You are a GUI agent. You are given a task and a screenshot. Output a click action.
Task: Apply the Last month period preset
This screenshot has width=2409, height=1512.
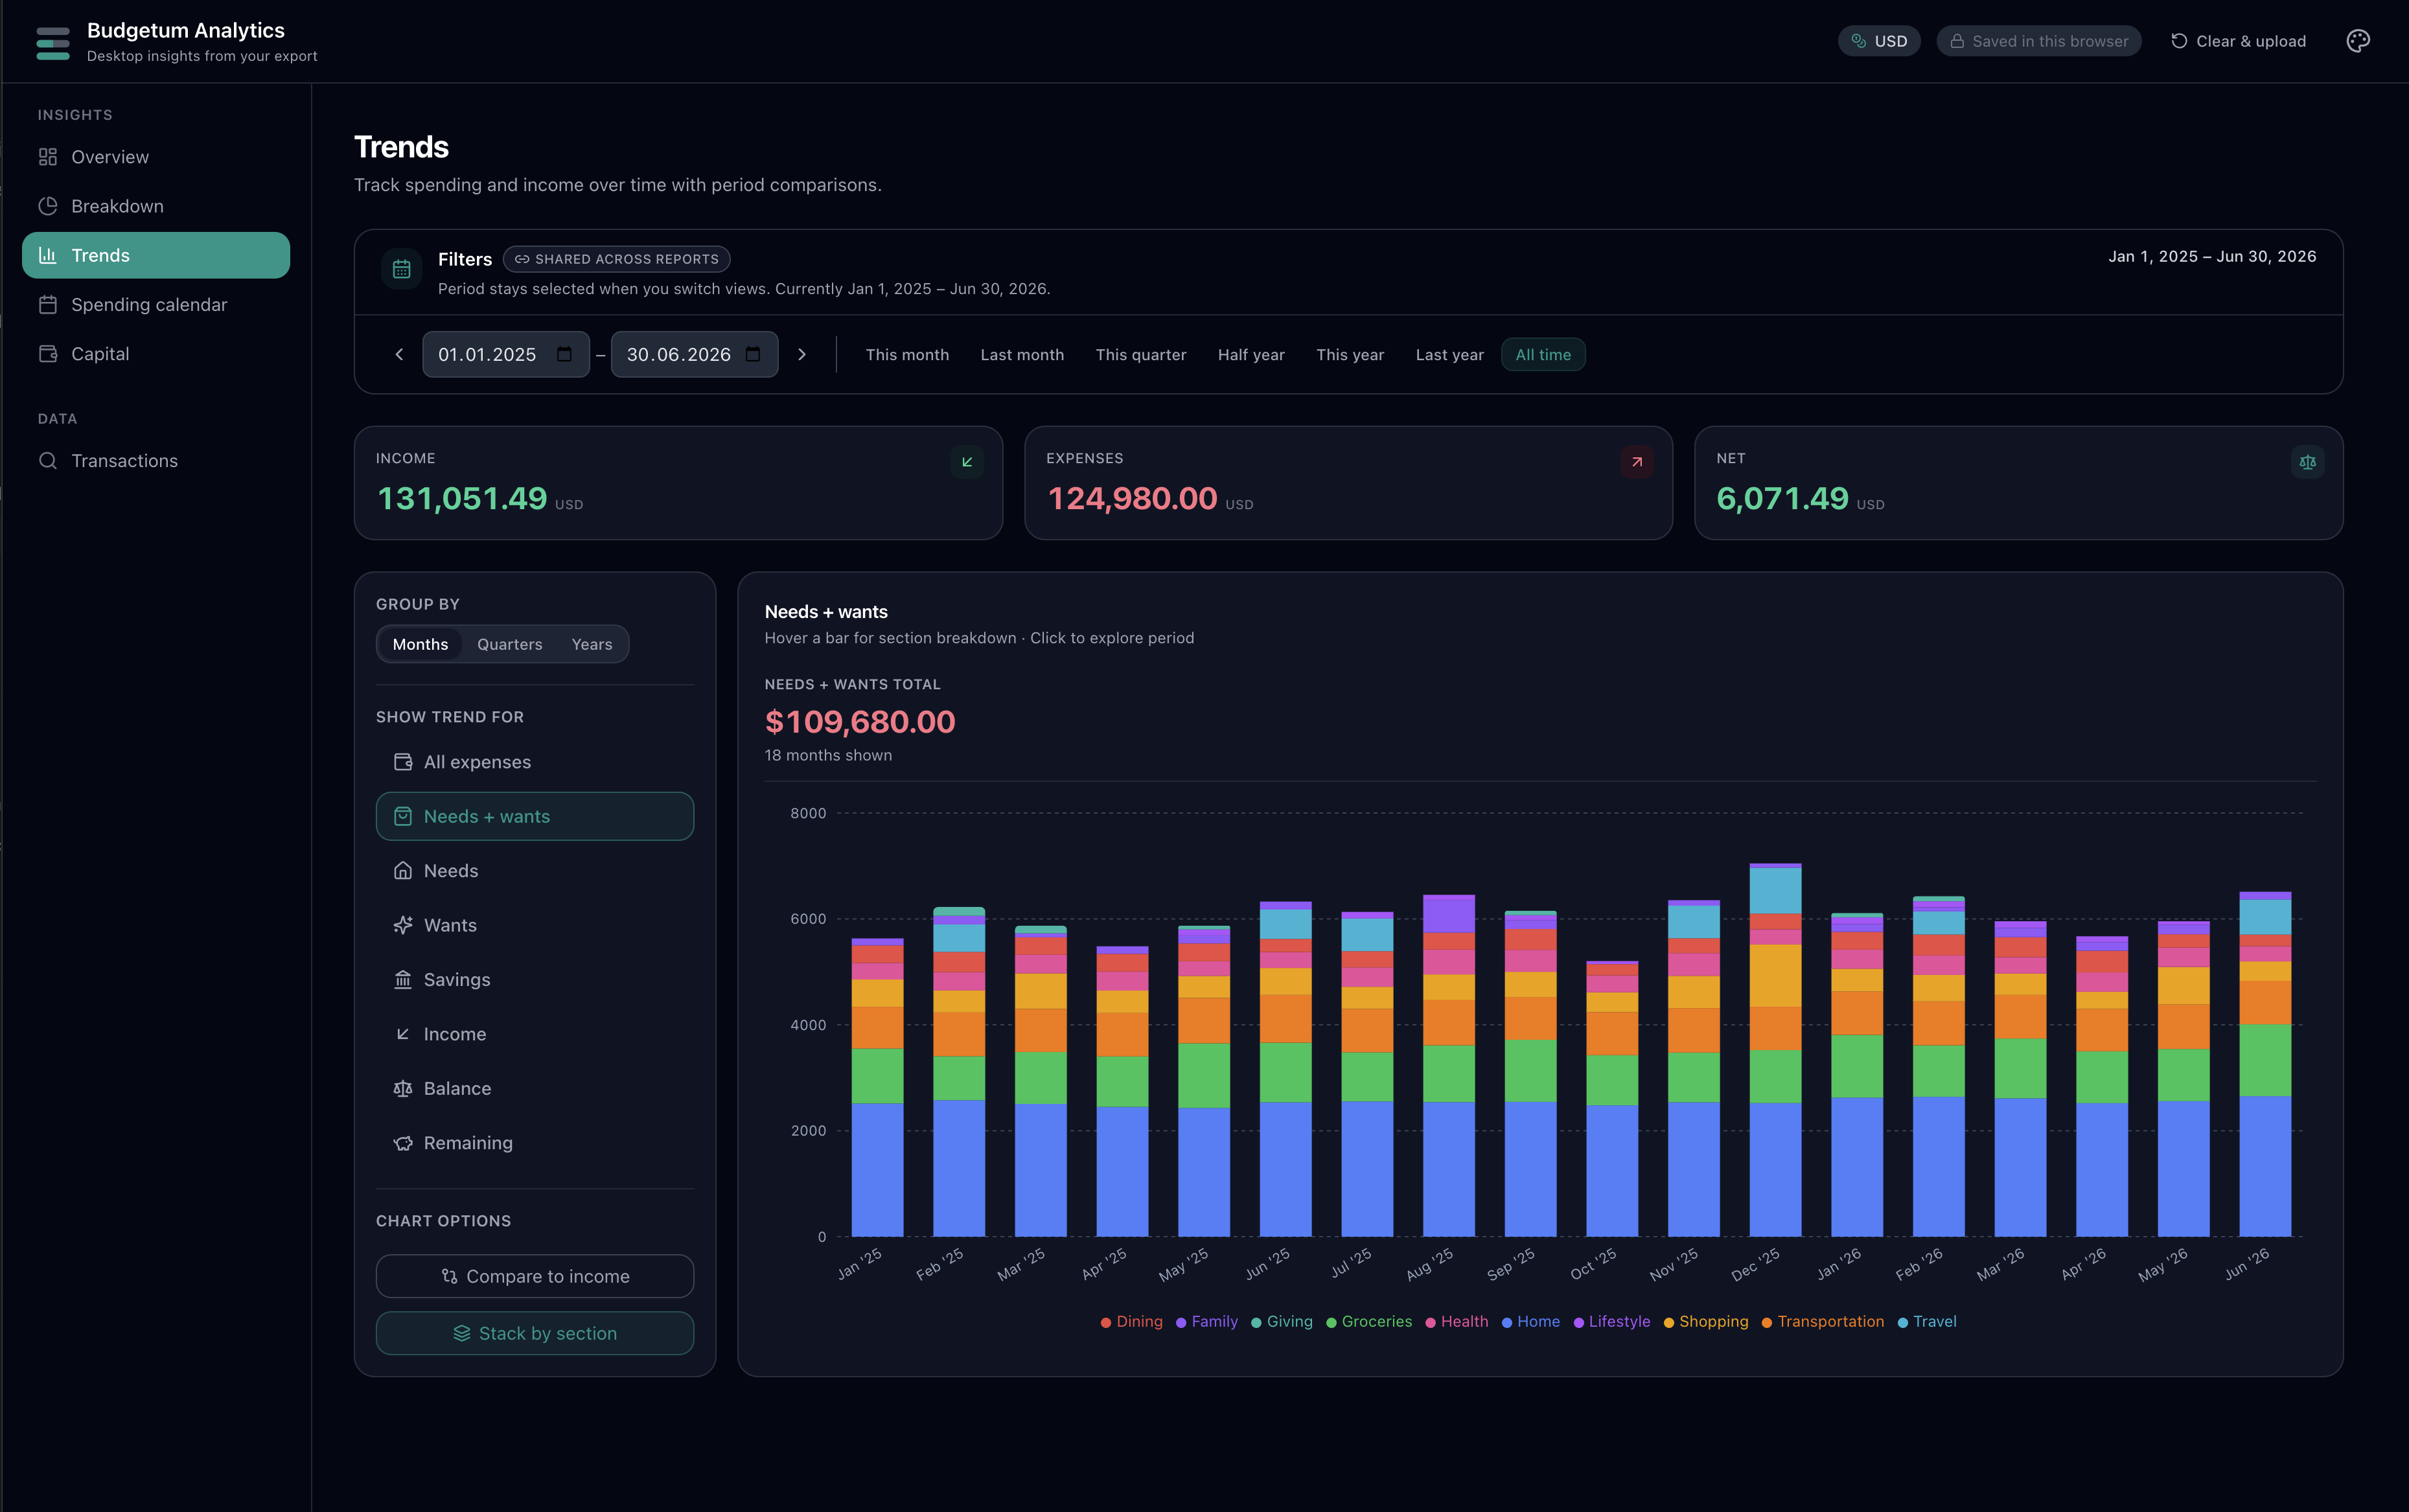(x=1022, y=354)
